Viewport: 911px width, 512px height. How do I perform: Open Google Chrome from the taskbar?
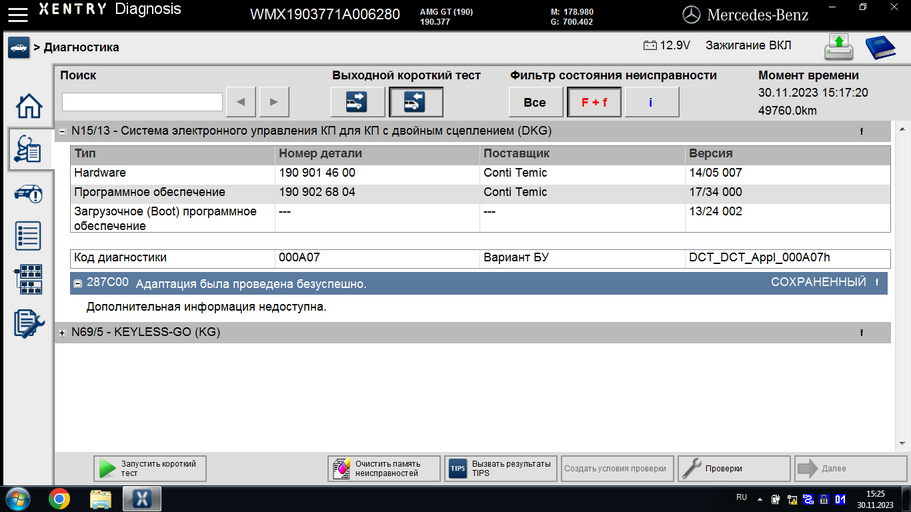pos(59,499)
